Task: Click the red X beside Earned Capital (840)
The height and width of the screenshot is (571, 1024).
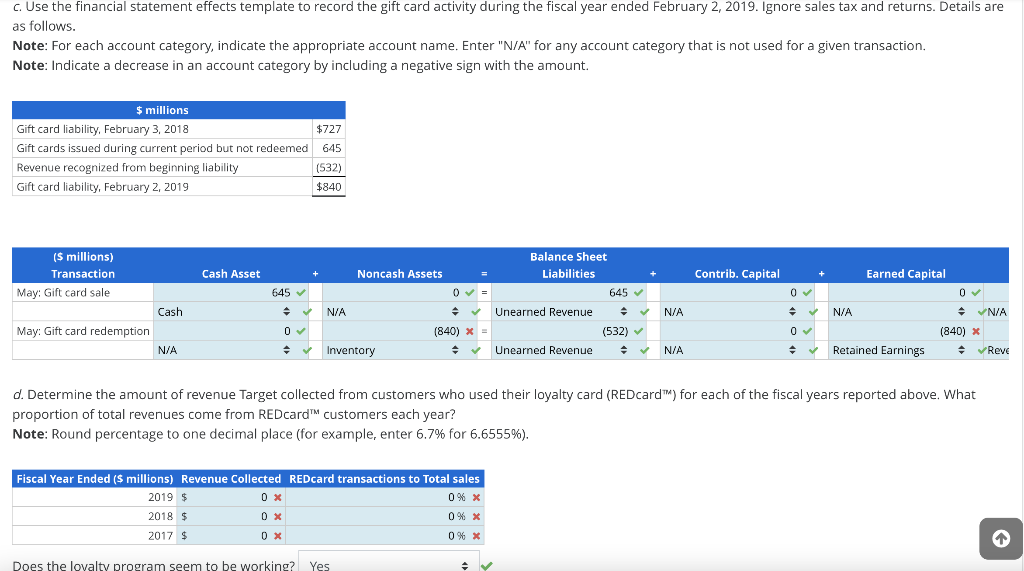Action: click(976, 331)
